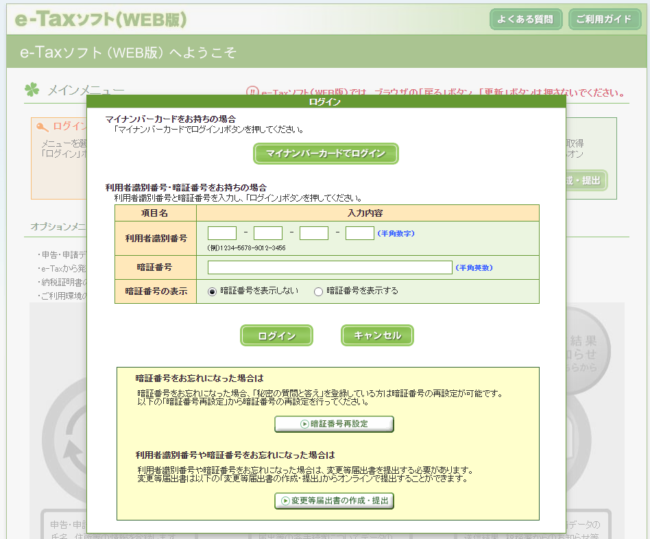Click heading 利用者識別番号・暗証番号をお持ちの場合
Screen dimensions: 650x539
click(x=186, y=187)
